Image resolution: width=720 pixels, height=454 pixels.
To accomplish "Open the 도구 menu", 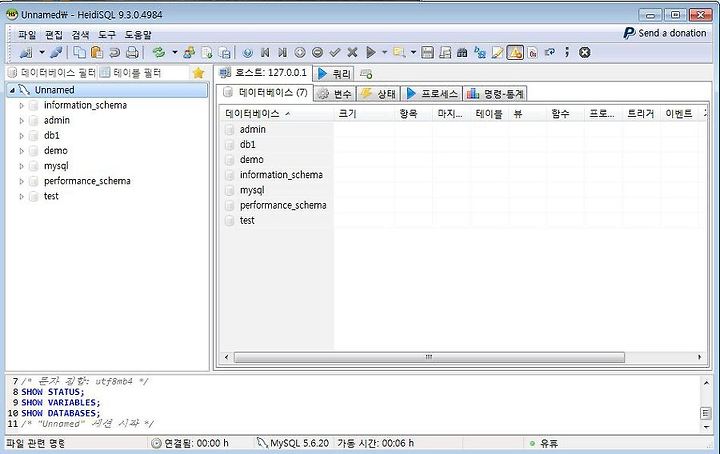I will [107, 34].
